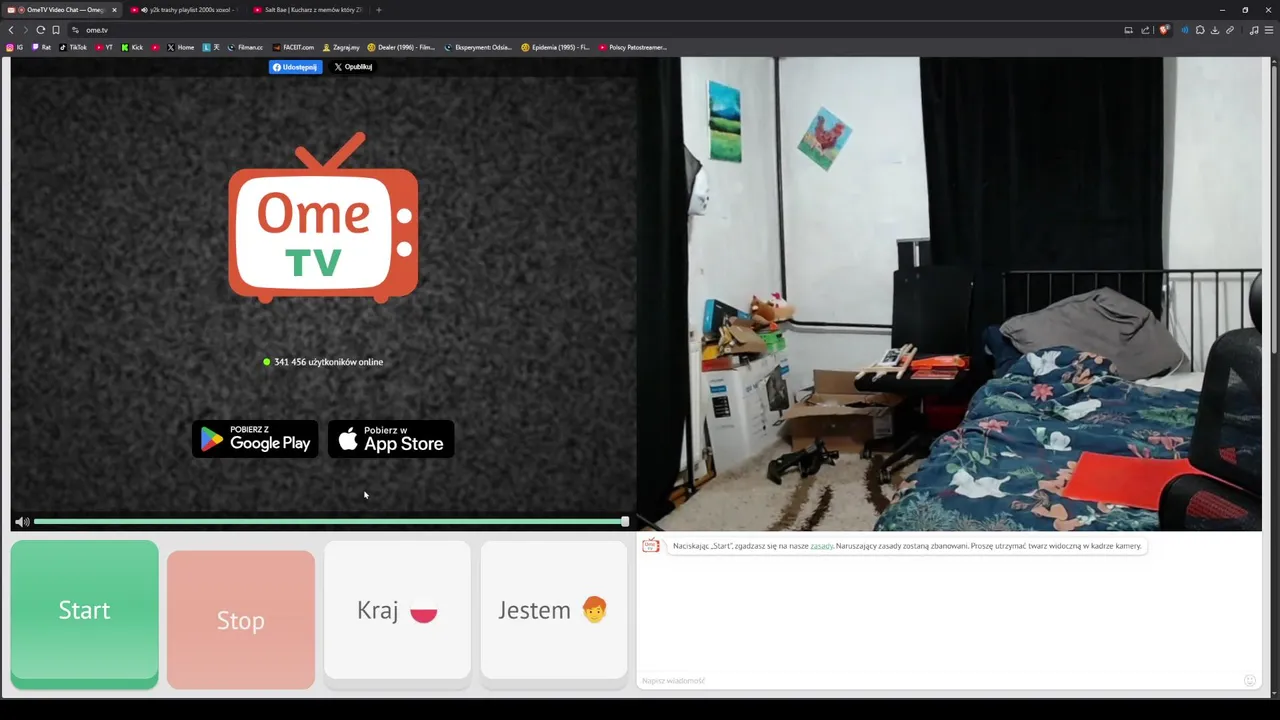Go back in browser history
The image size is (1280, 720).
coord(11,30)
